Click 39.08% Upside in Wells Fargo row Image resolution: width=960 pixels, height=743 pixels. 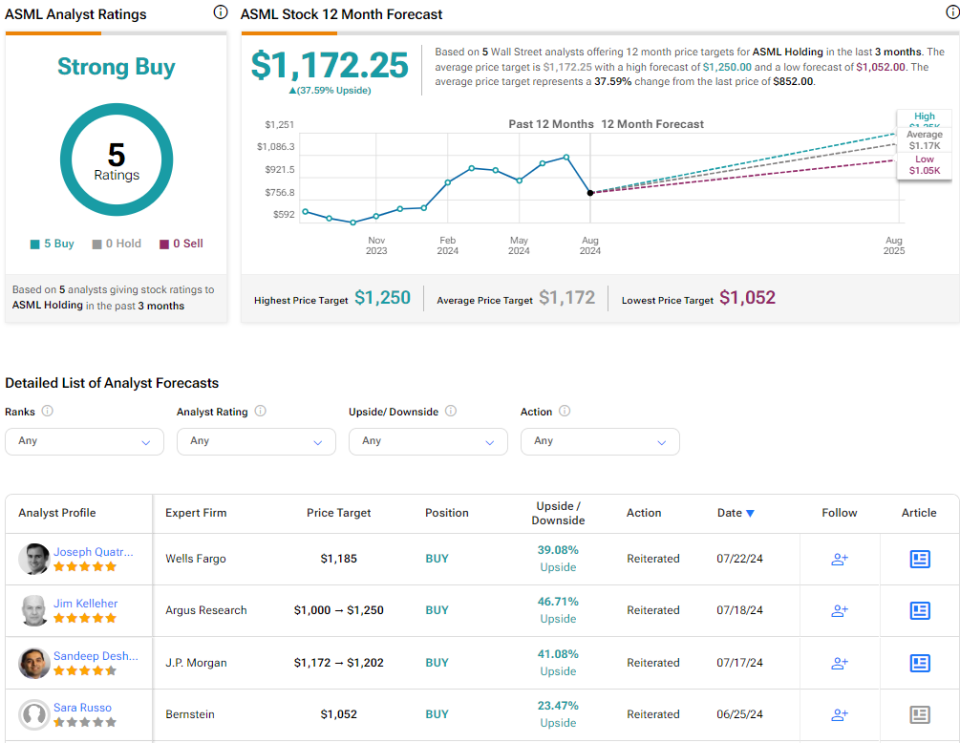coord(558,559)
